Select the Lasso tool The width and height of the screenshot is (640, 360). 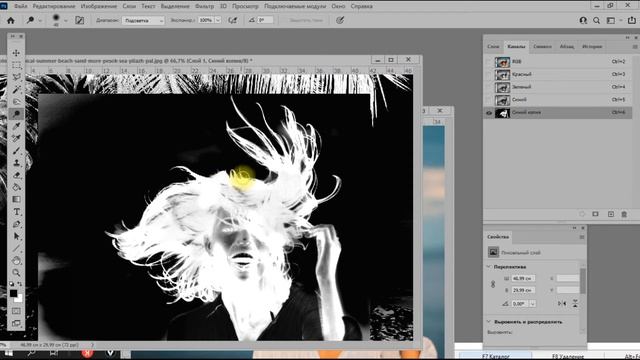16,77
